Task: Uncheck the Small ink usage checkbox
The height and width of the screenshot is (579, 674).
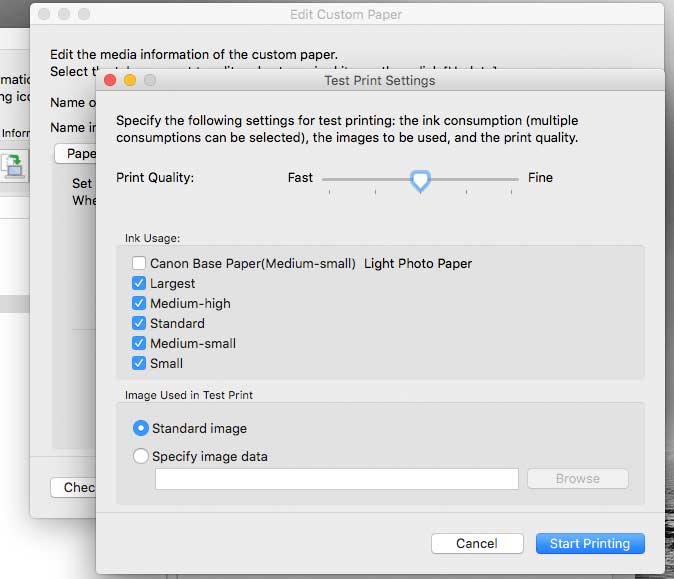Action: [x=139, y=363]
